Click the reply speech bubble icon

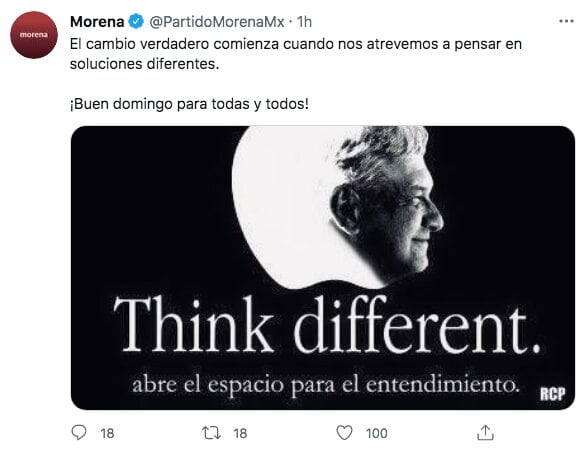click(x=79, y=432)
